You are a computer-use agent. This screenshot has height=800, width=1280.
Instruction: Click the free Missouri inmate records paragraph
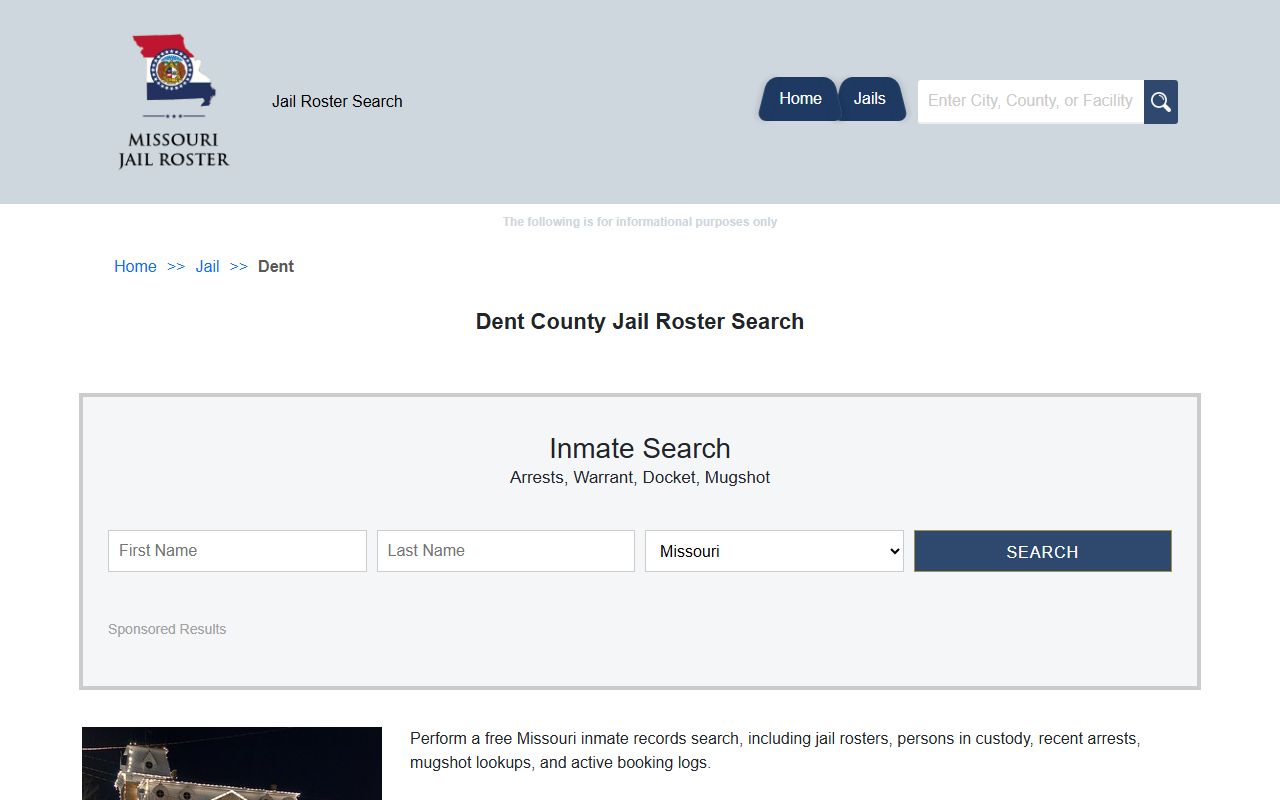pyautogui.click(x=775, y=750)
